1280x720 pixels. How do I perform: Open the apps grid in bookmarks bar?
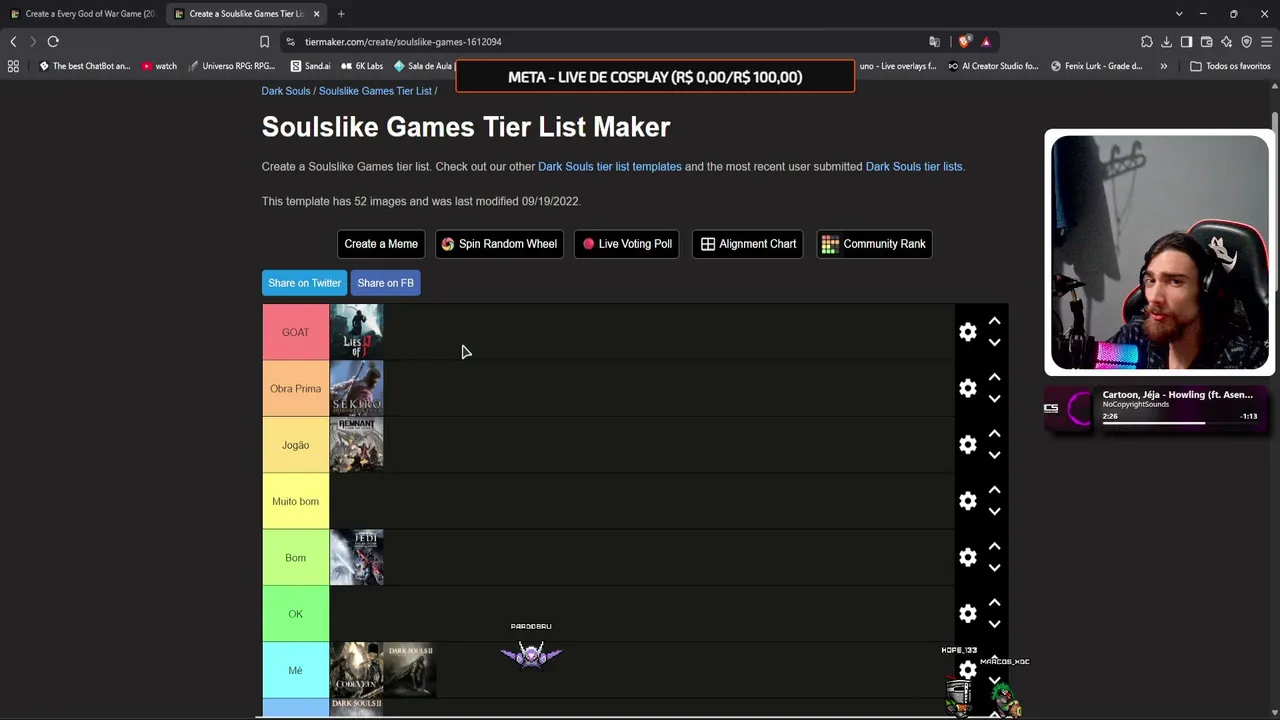[x=13, y=66]
